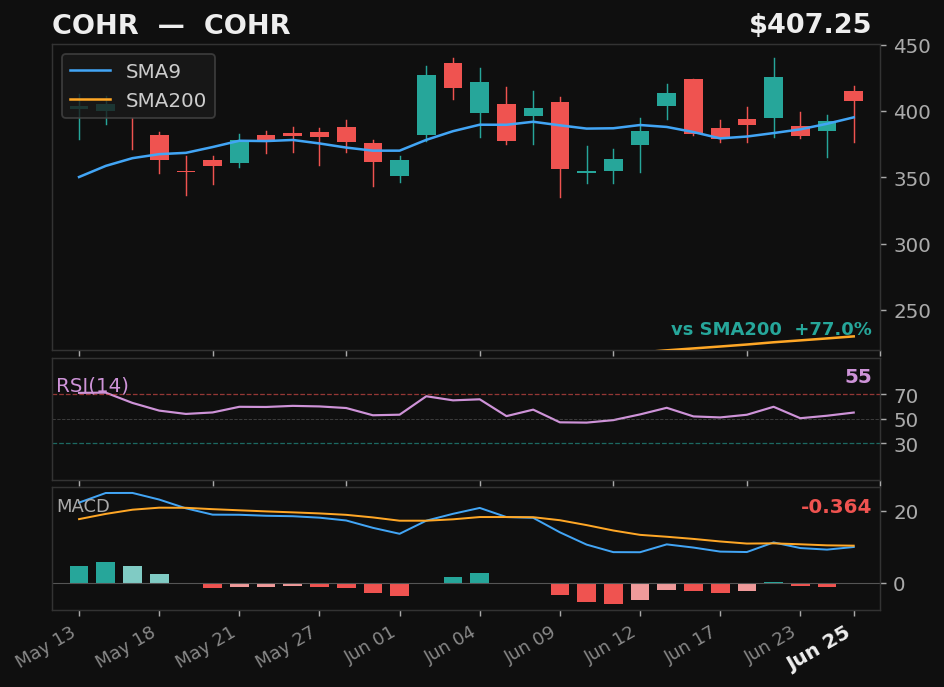Click the Jun 04 date label
This screenshot has height=687, width=944.
(x=450, y=645)
